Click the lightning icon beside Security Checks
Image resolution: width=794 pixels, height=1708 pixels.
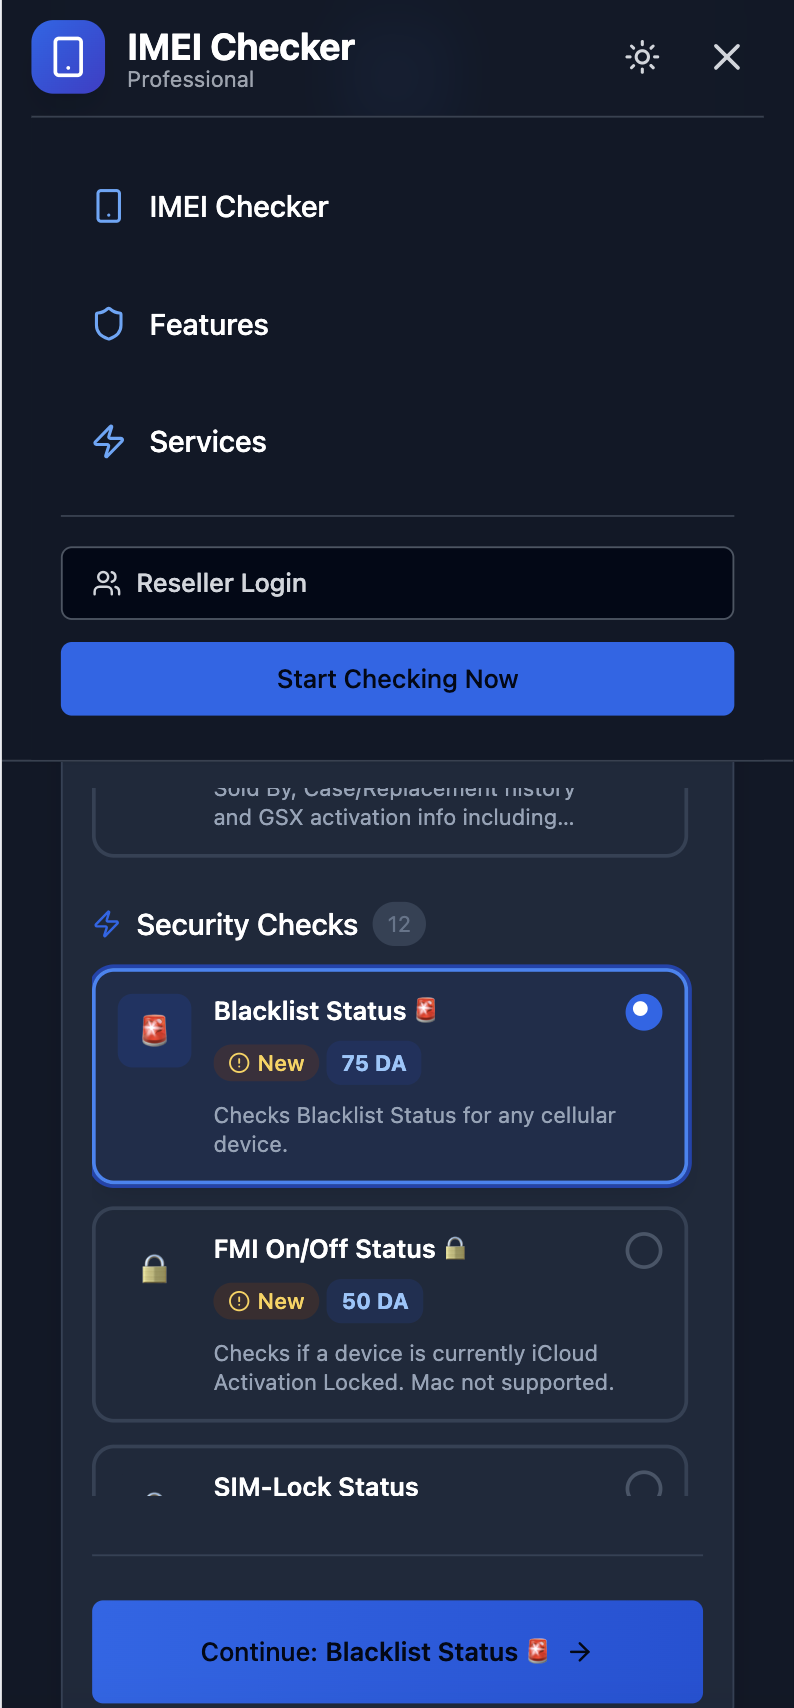106,924
